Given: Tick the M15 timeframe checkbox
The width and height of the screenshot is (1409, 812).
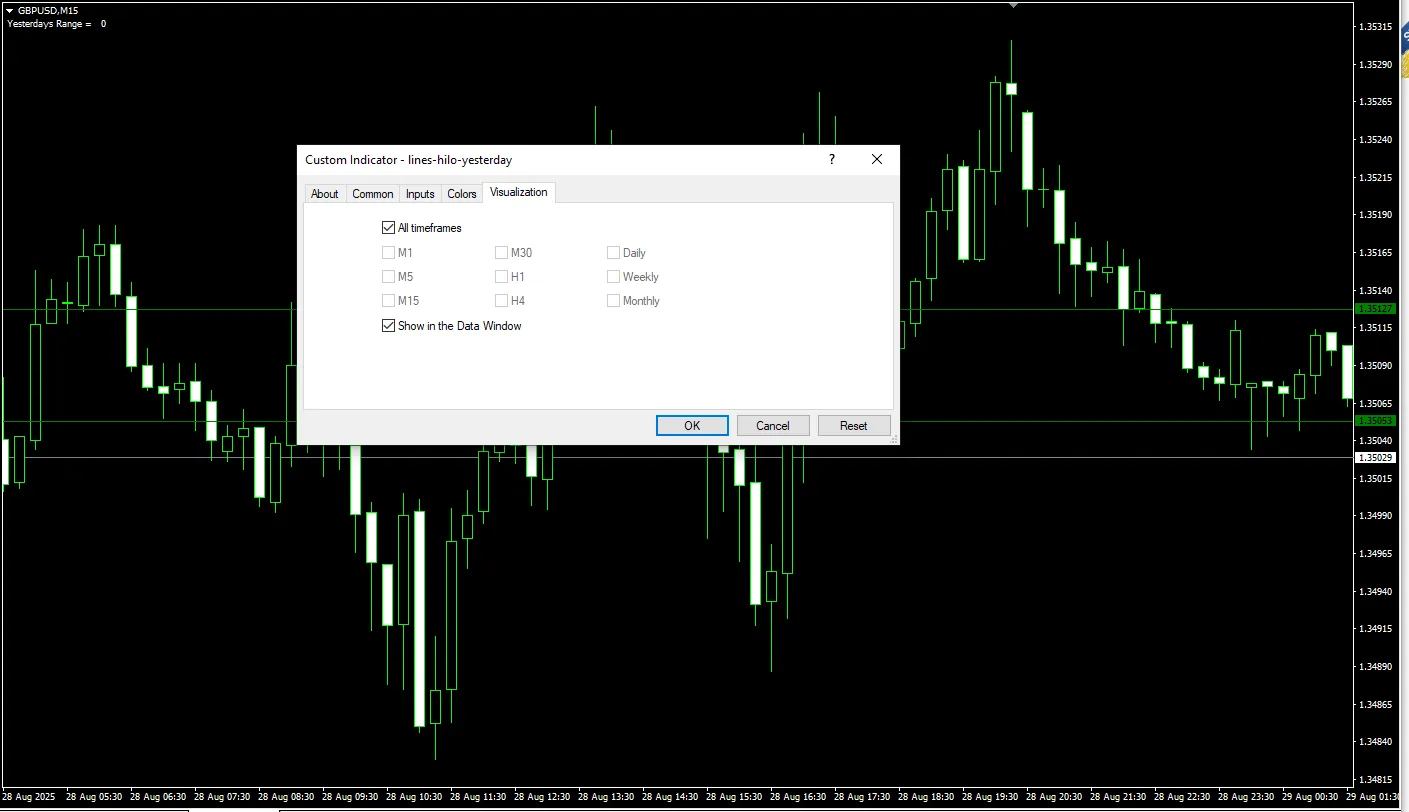Looking at the screenshot, I should 389,301.
